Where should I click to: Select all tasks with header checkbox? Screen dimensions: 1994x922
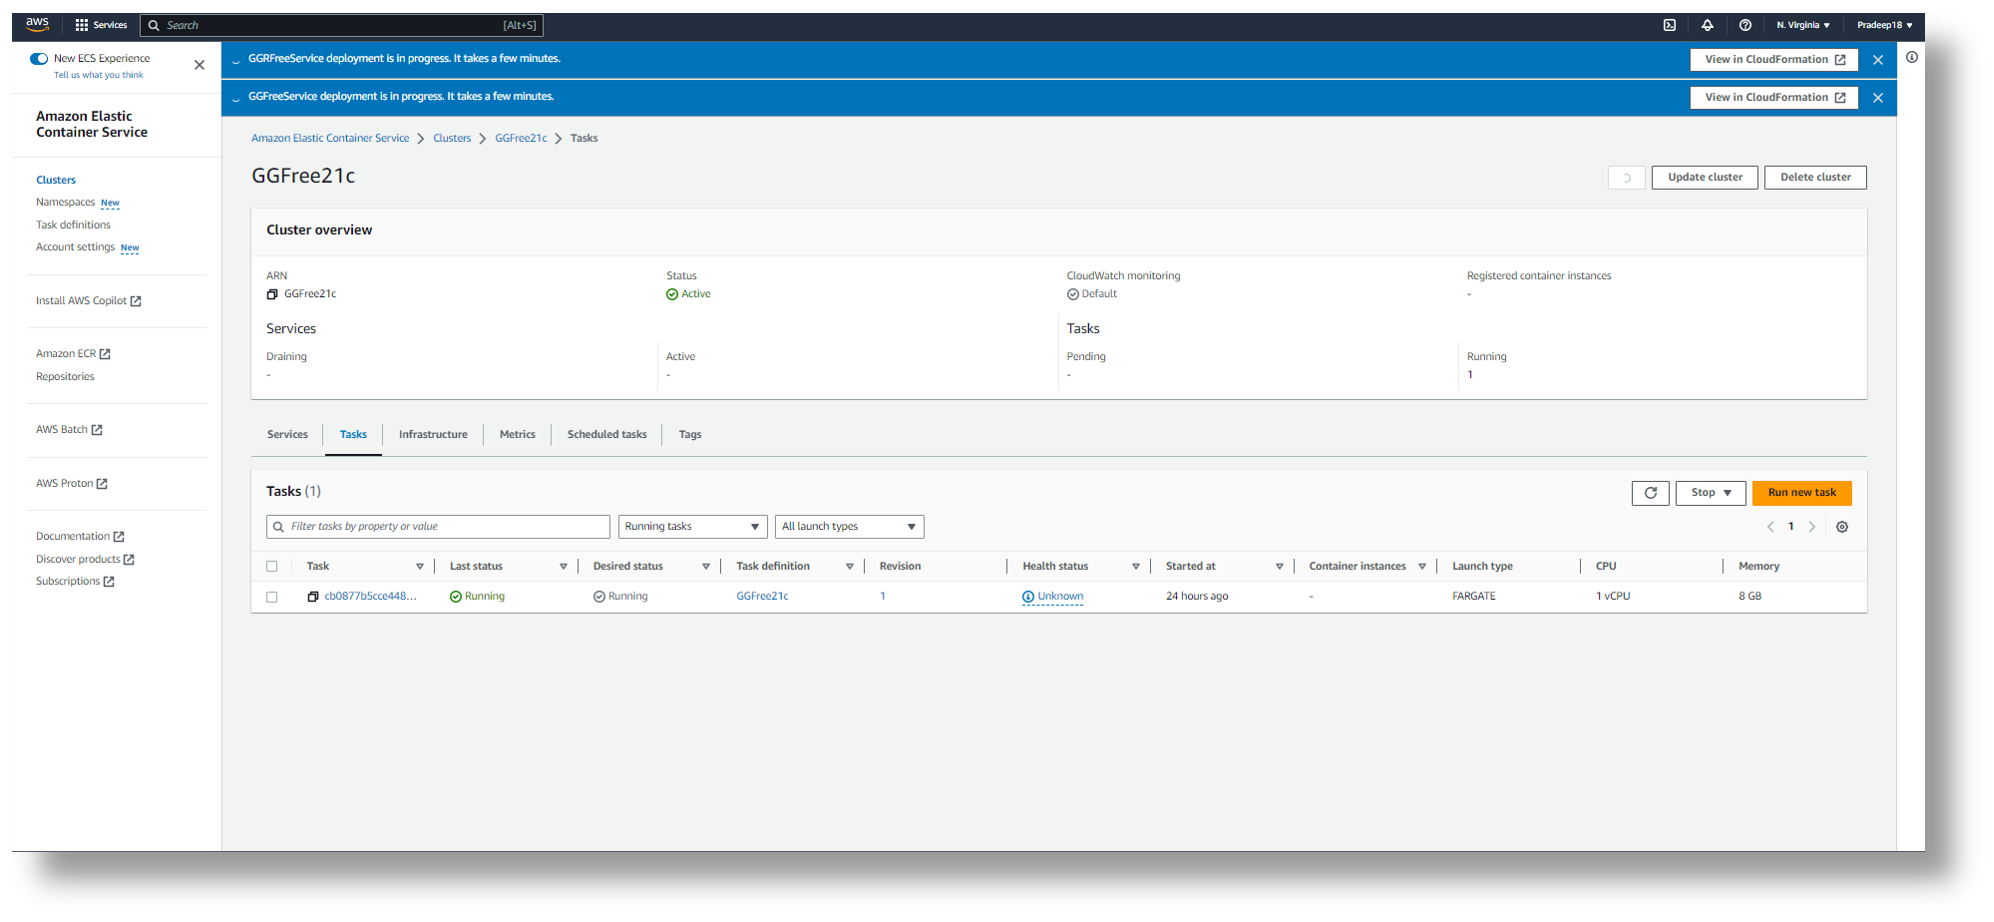click(272, 567)
